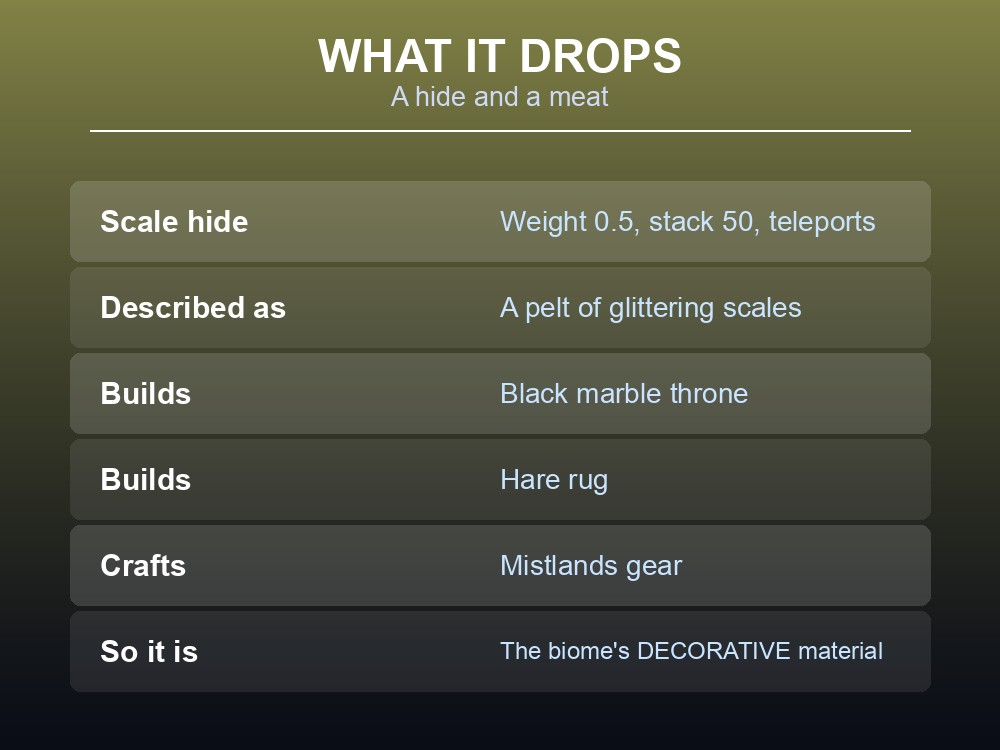Click A pelt of glittering scales text

(651, 308)
